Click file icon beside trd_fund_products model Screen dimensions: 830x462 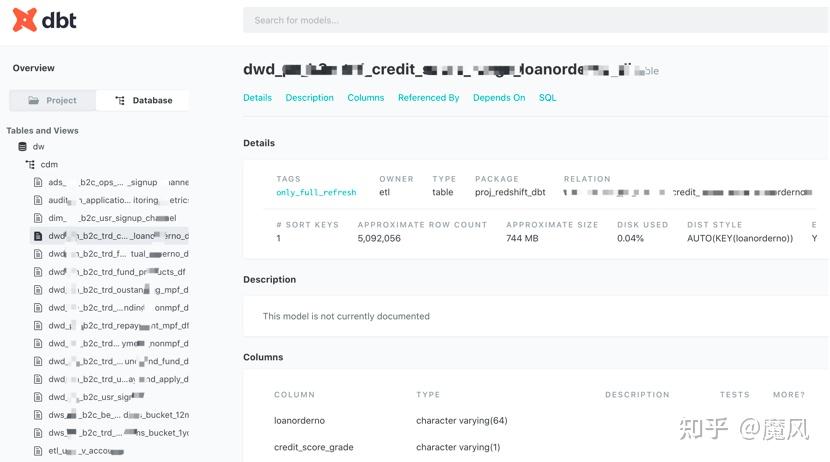tap(39, 272)
